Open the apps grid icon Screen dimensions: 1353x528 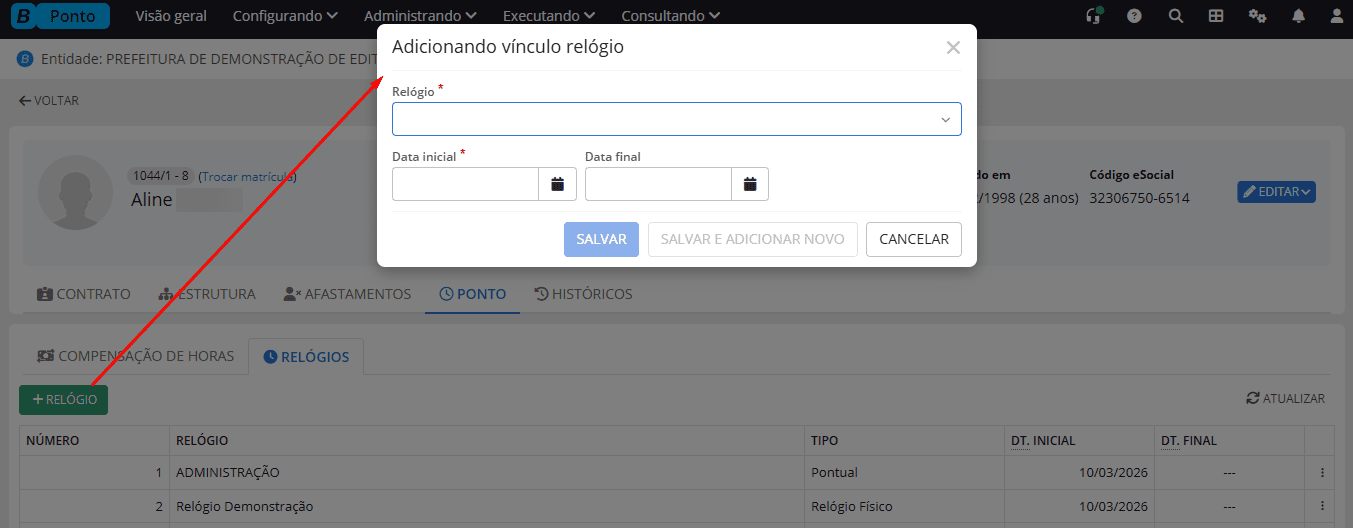tap(1216, 16)
